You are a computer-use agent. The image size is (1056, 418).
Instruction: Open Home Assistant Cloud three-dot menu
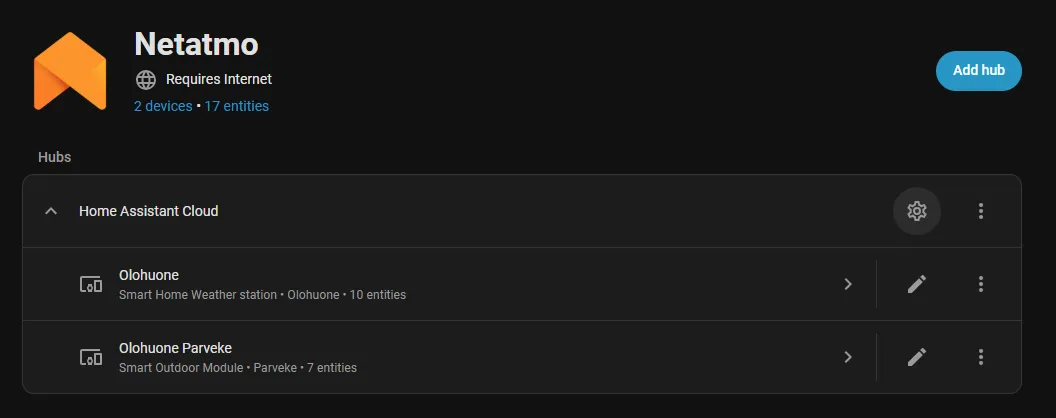[x=981, y=211]
